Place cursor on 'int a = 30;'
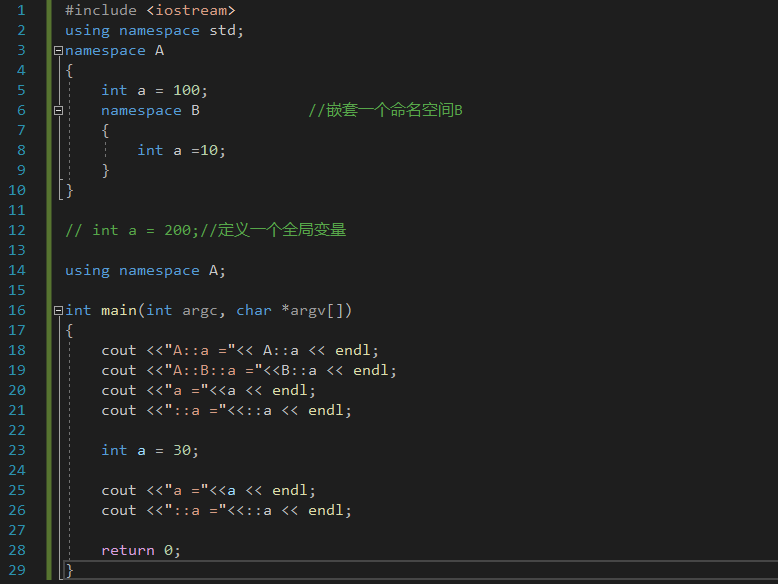This screenshot has width=778, height=584. [x=150, y=450]
